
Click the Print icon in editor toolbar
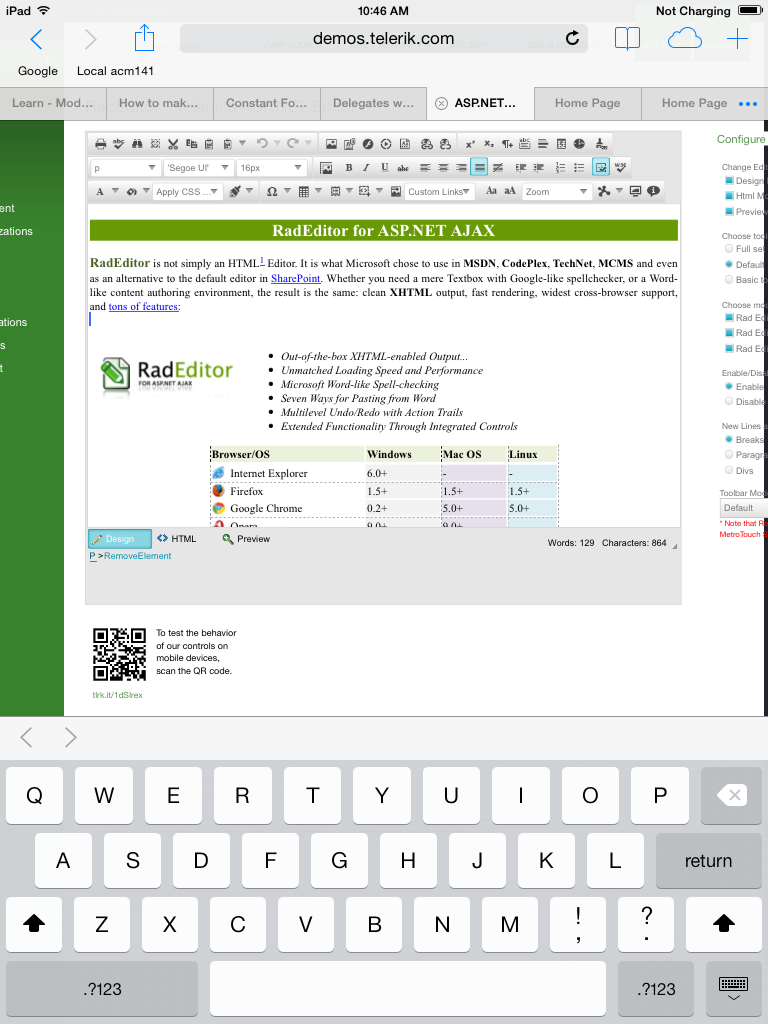pyautogui.click(x=100, y=144)
